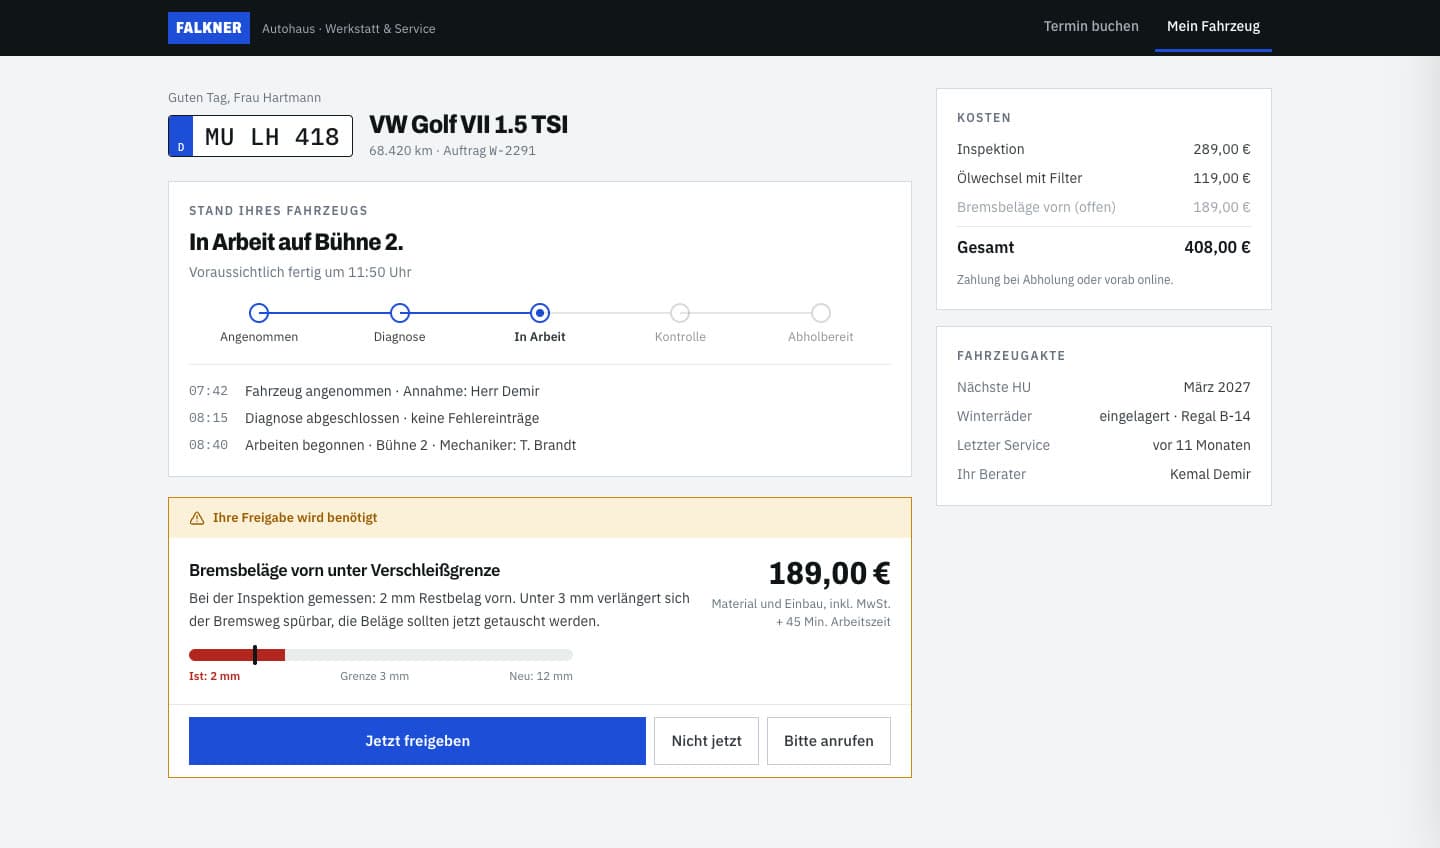The image size is (1440, 848).
Task: Click the warning triangle icon in the approval banner
Action: coord(197,518)
